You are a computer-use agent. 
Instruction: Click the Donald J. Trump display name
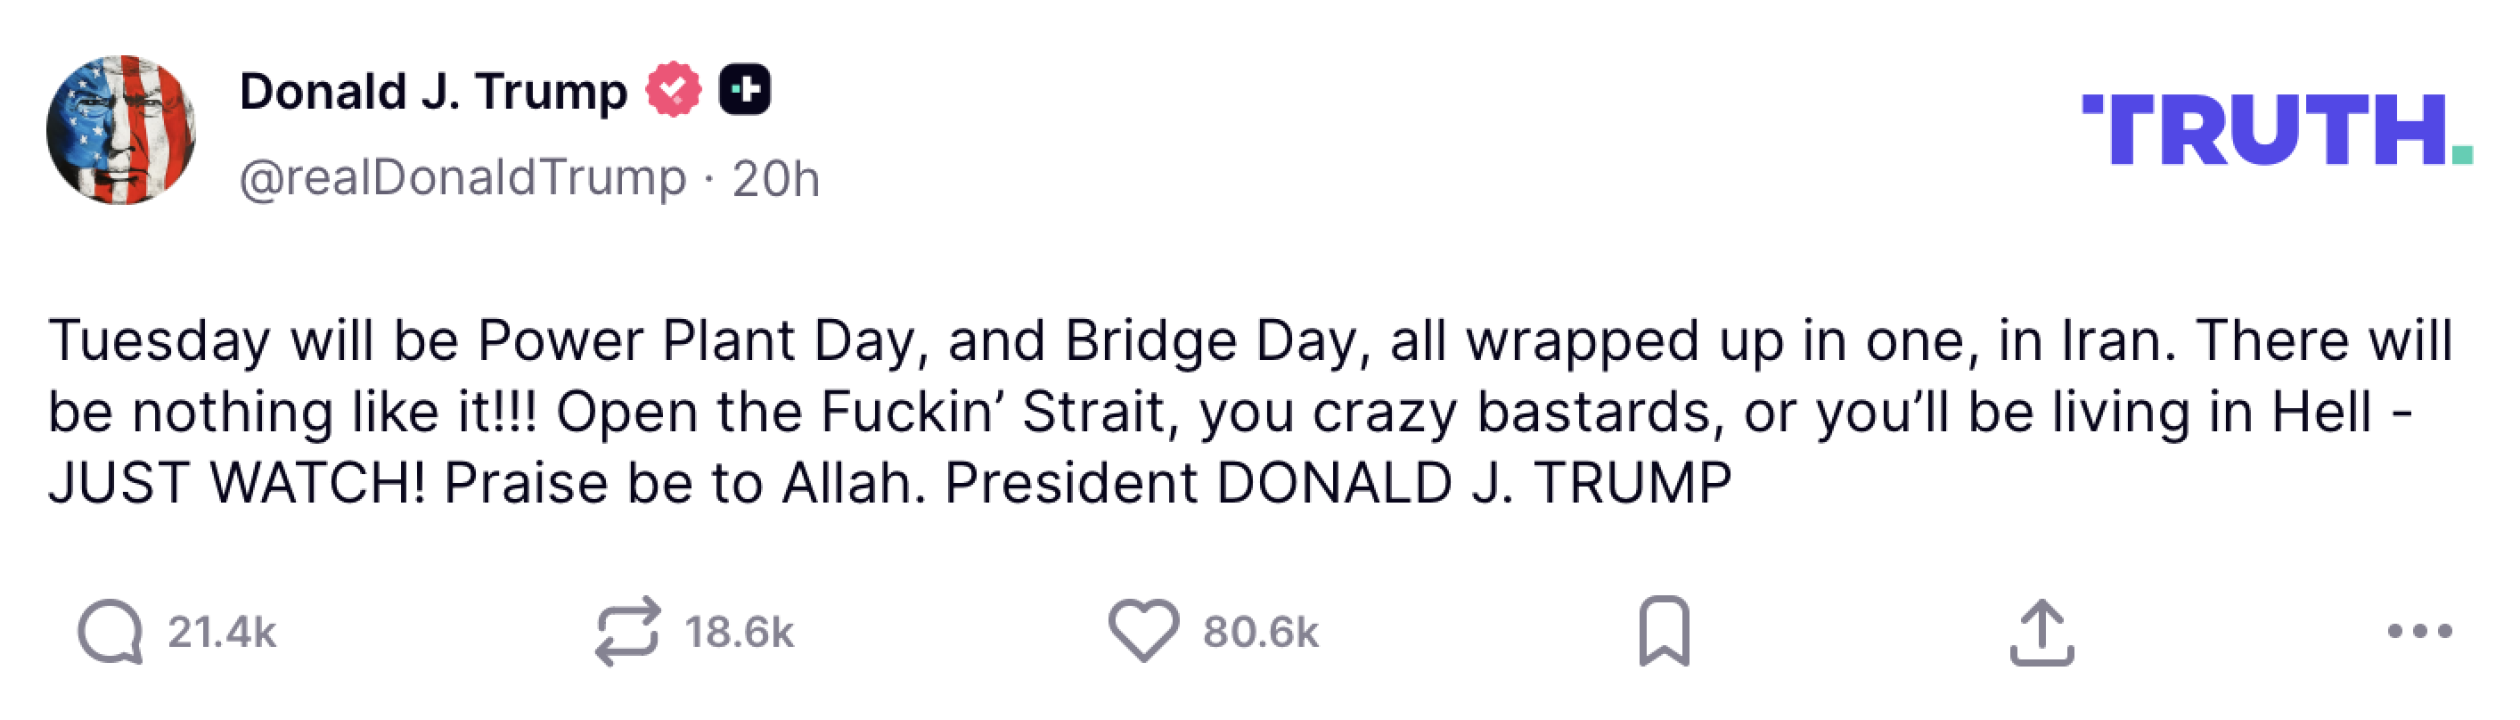(433, 92)
